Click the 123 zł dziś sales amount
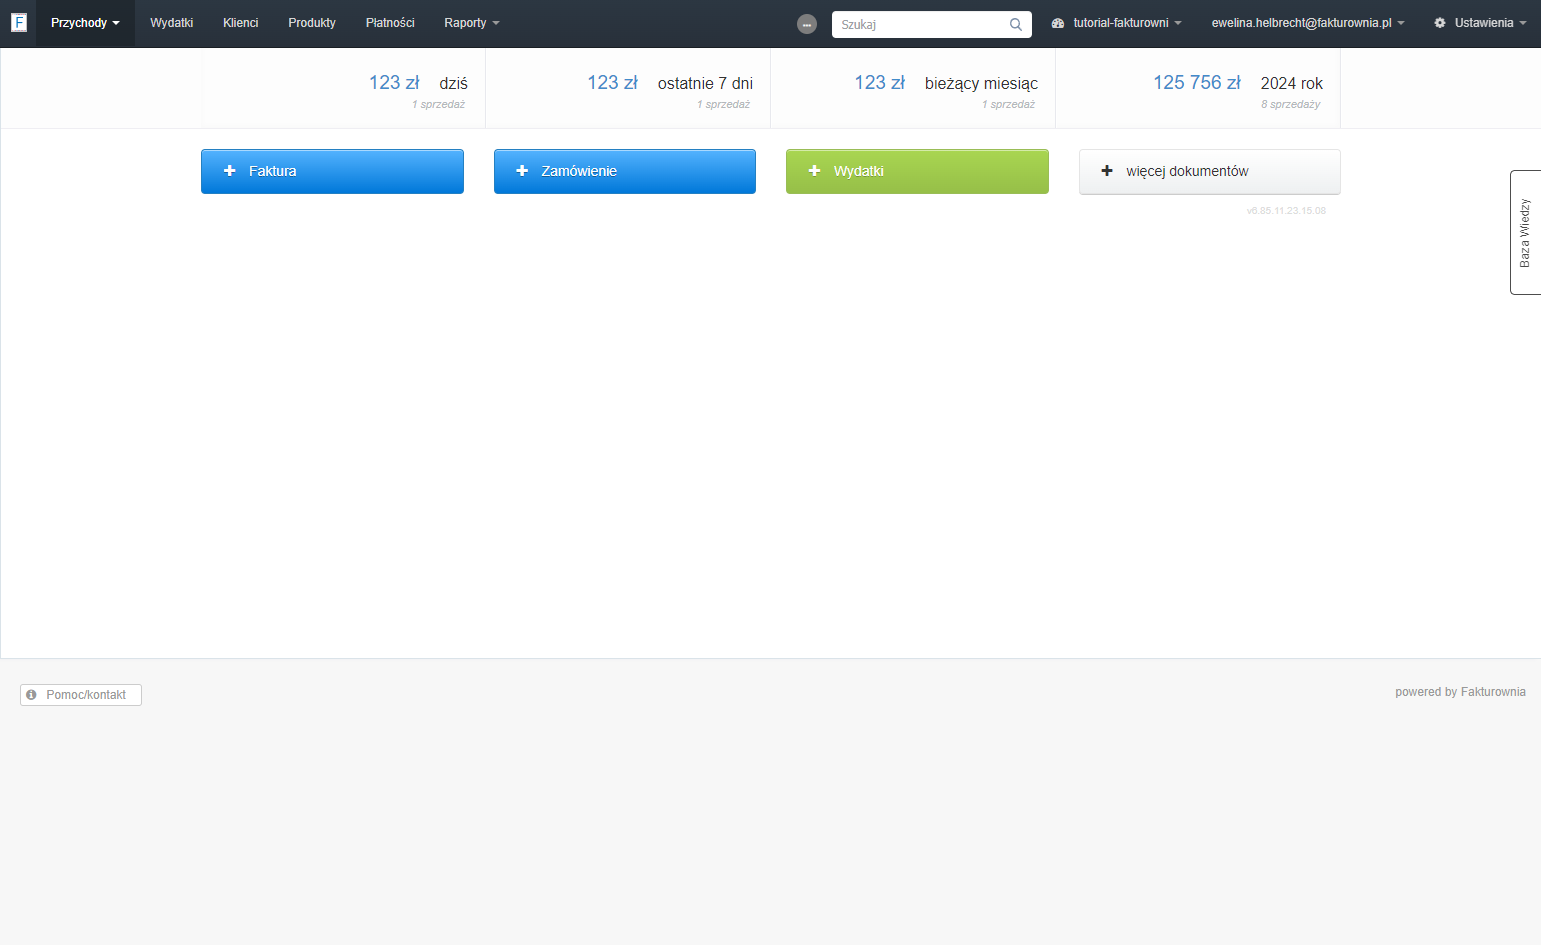Screen dimensions: 1541x945 394,83
